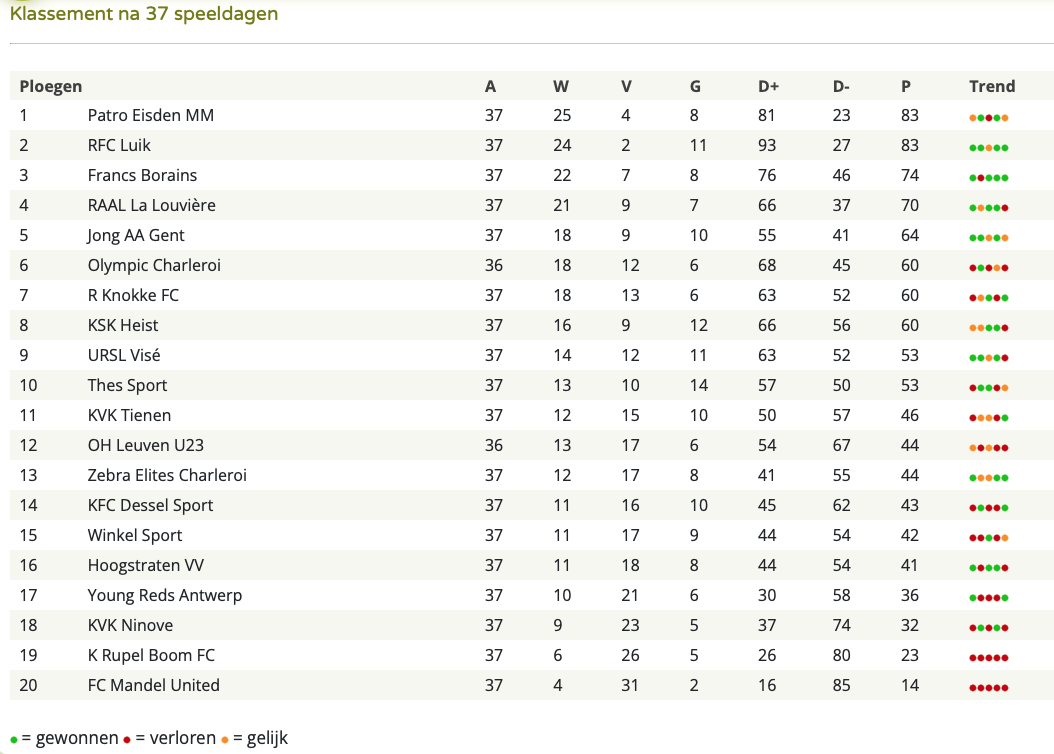
Task: Click the trend dots for Jong AA Gent
Action: click(988, 238)
